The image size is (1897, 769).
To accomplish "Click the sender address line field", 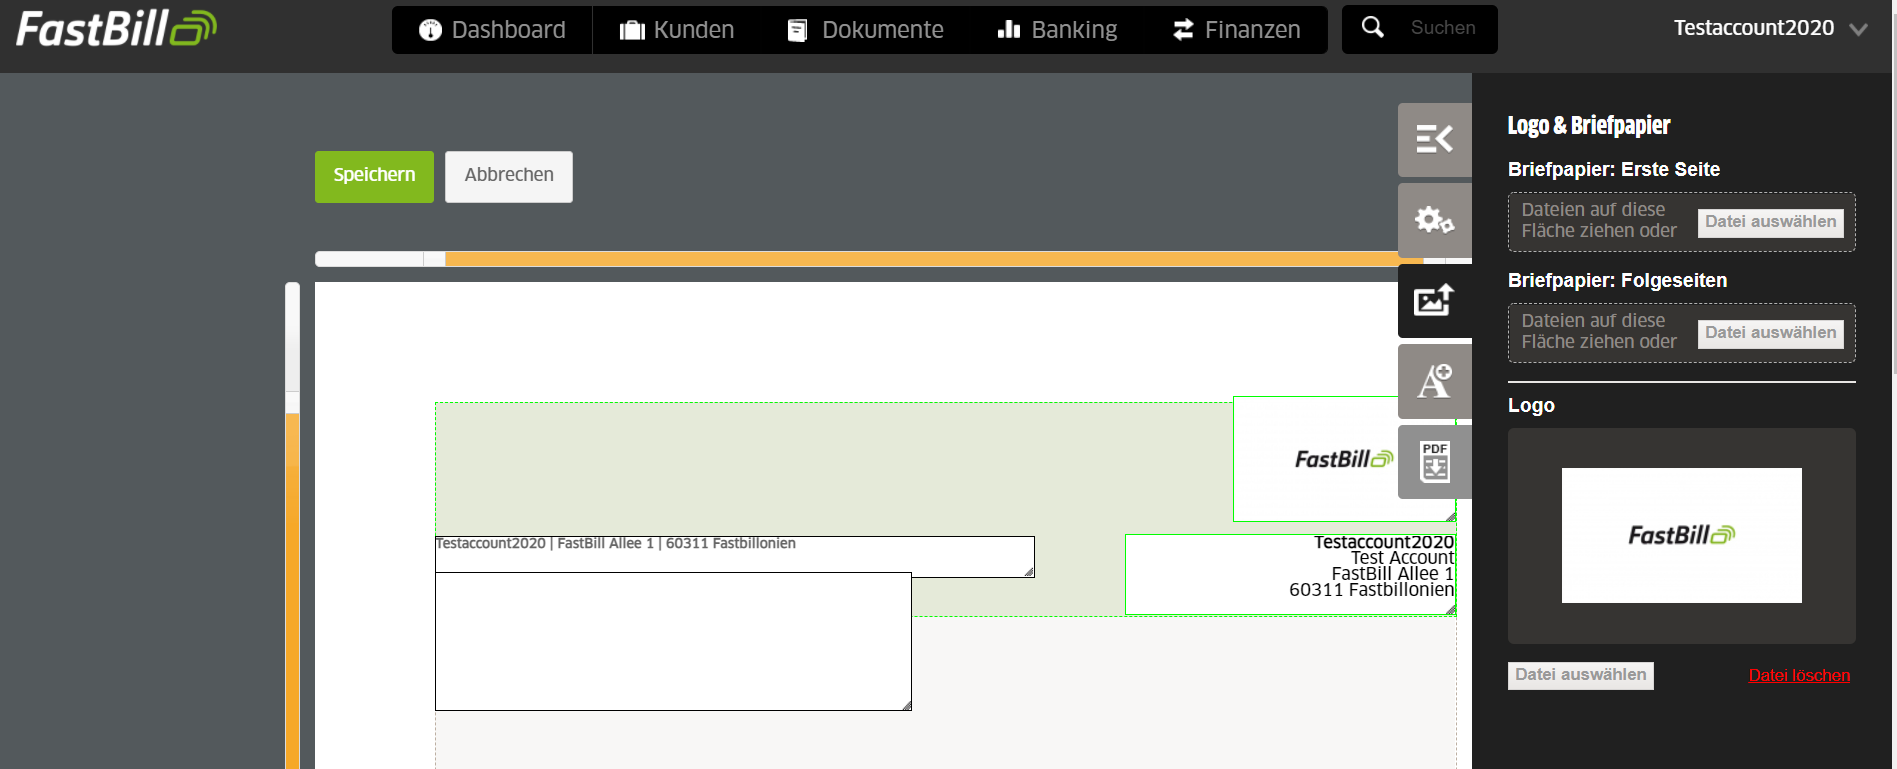I will pos(734,556).
